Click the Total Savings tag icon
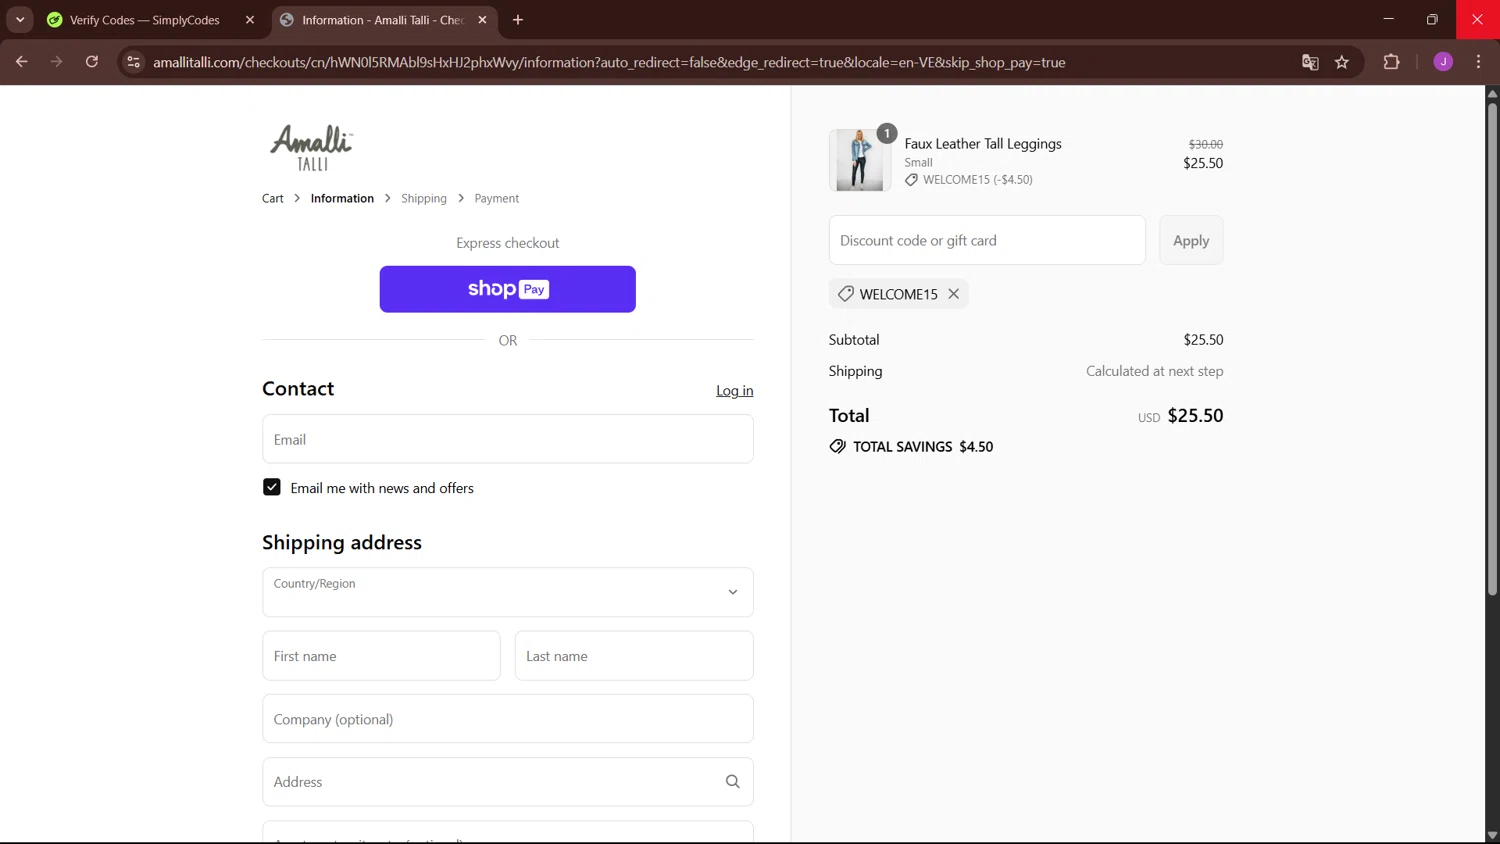This screenshot has width=1500, height=844. 838,446
